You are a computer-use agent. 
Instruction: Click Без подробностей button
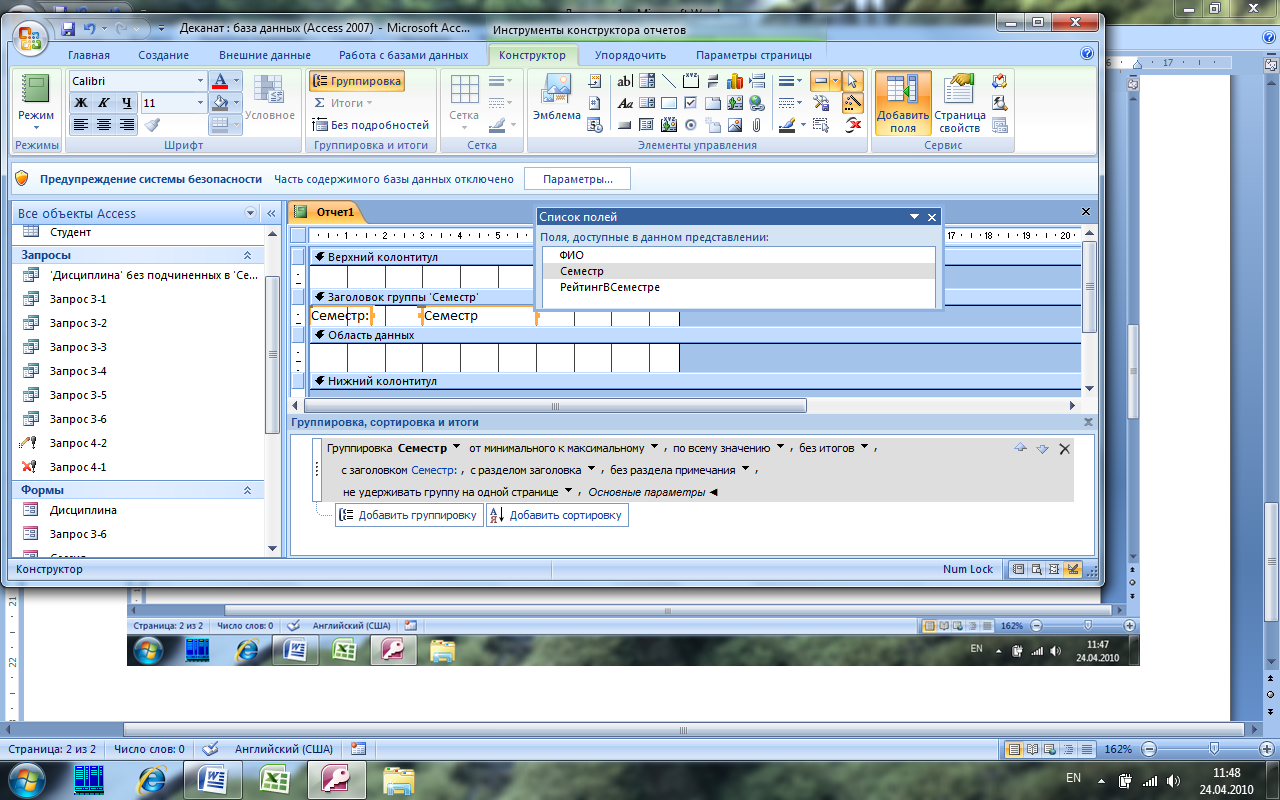click(x=370, y=125)
